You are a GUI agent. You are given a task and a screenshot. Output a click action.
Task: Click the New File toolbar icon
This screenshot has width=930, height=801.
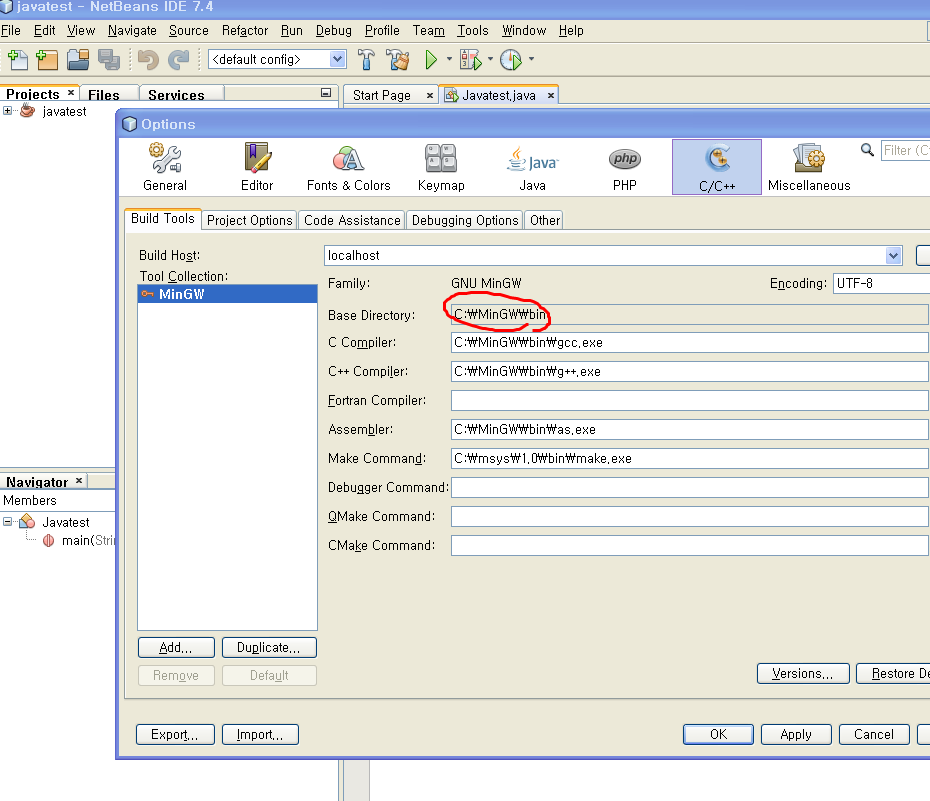[16, 60]
